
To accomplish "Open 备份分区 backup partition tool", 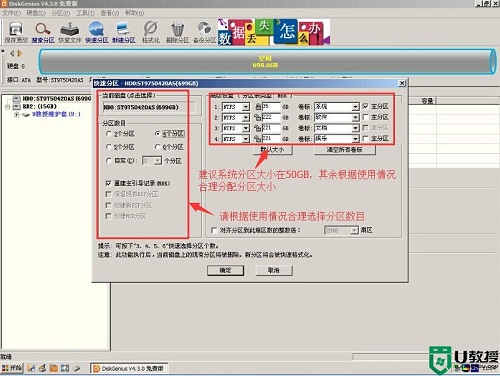I will pos(204,32).
